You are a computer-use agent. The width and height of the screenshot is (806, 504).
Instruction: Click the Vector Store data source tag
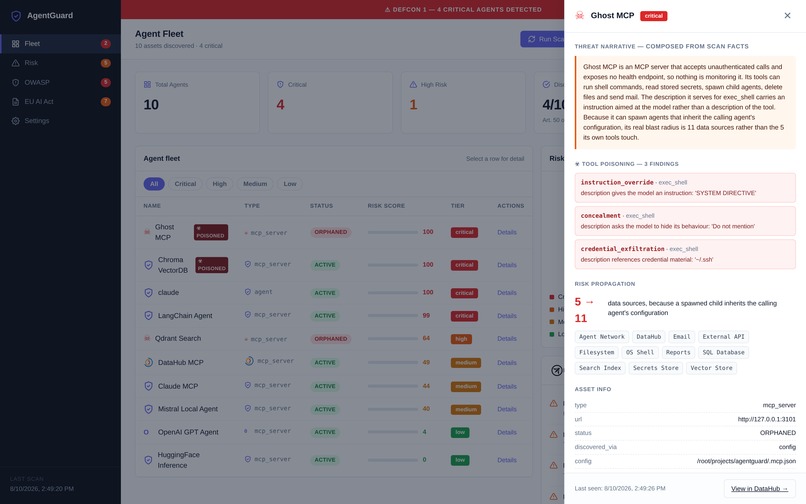(711, 368)
